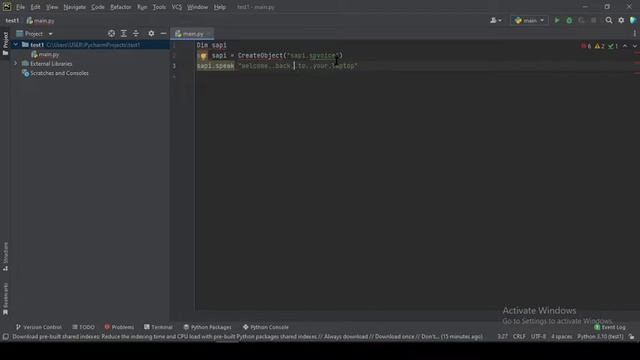Expand External Libraries tree node
Screen dimensions: 640x360
(x=16, y=64)
